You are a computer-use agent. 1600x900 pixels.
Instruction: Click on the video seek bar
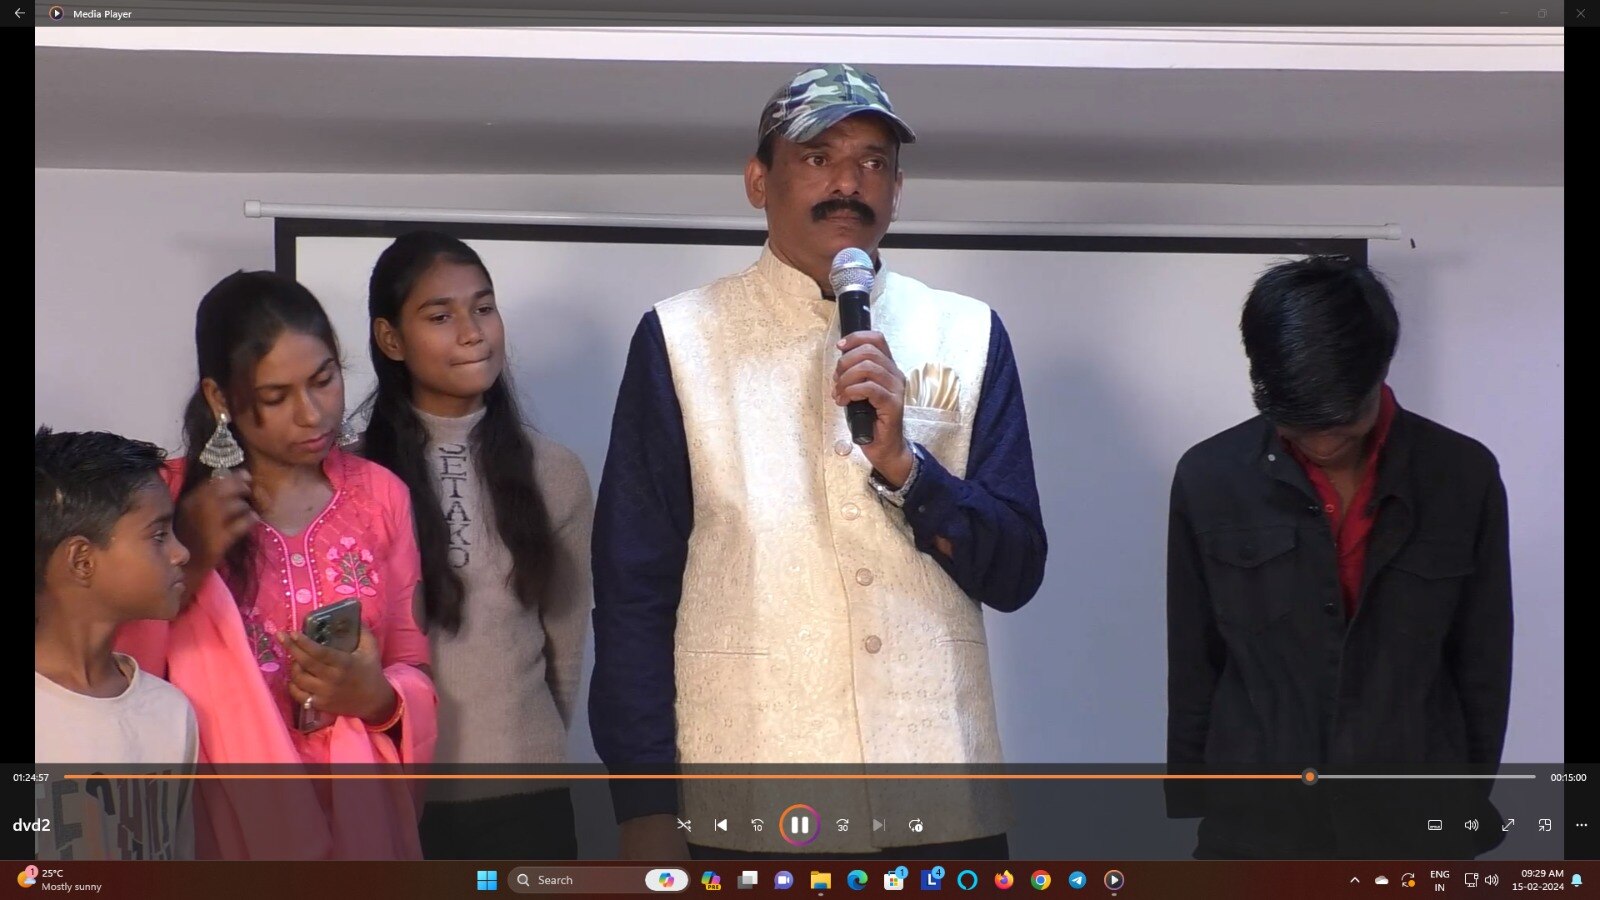tap(700, 777)
